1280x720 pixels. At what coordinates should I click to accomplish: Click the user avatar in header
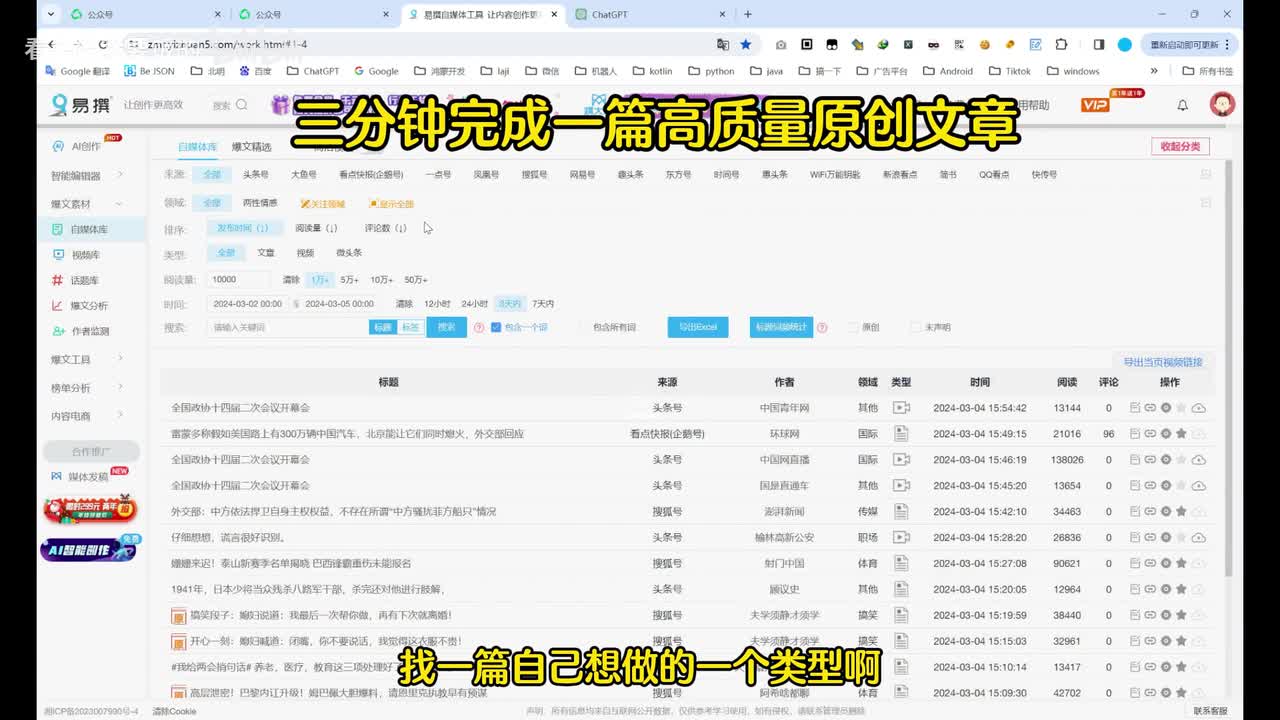(x=1222, y=105)
